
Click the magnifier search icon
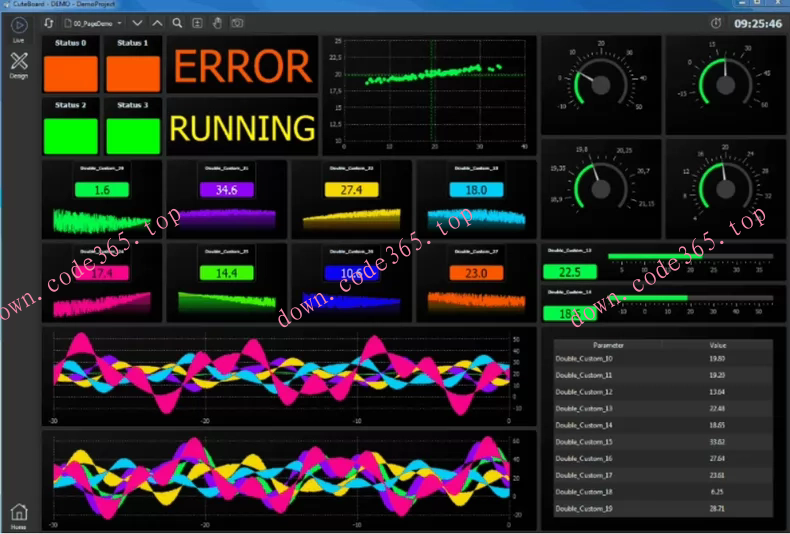point(177,23)
